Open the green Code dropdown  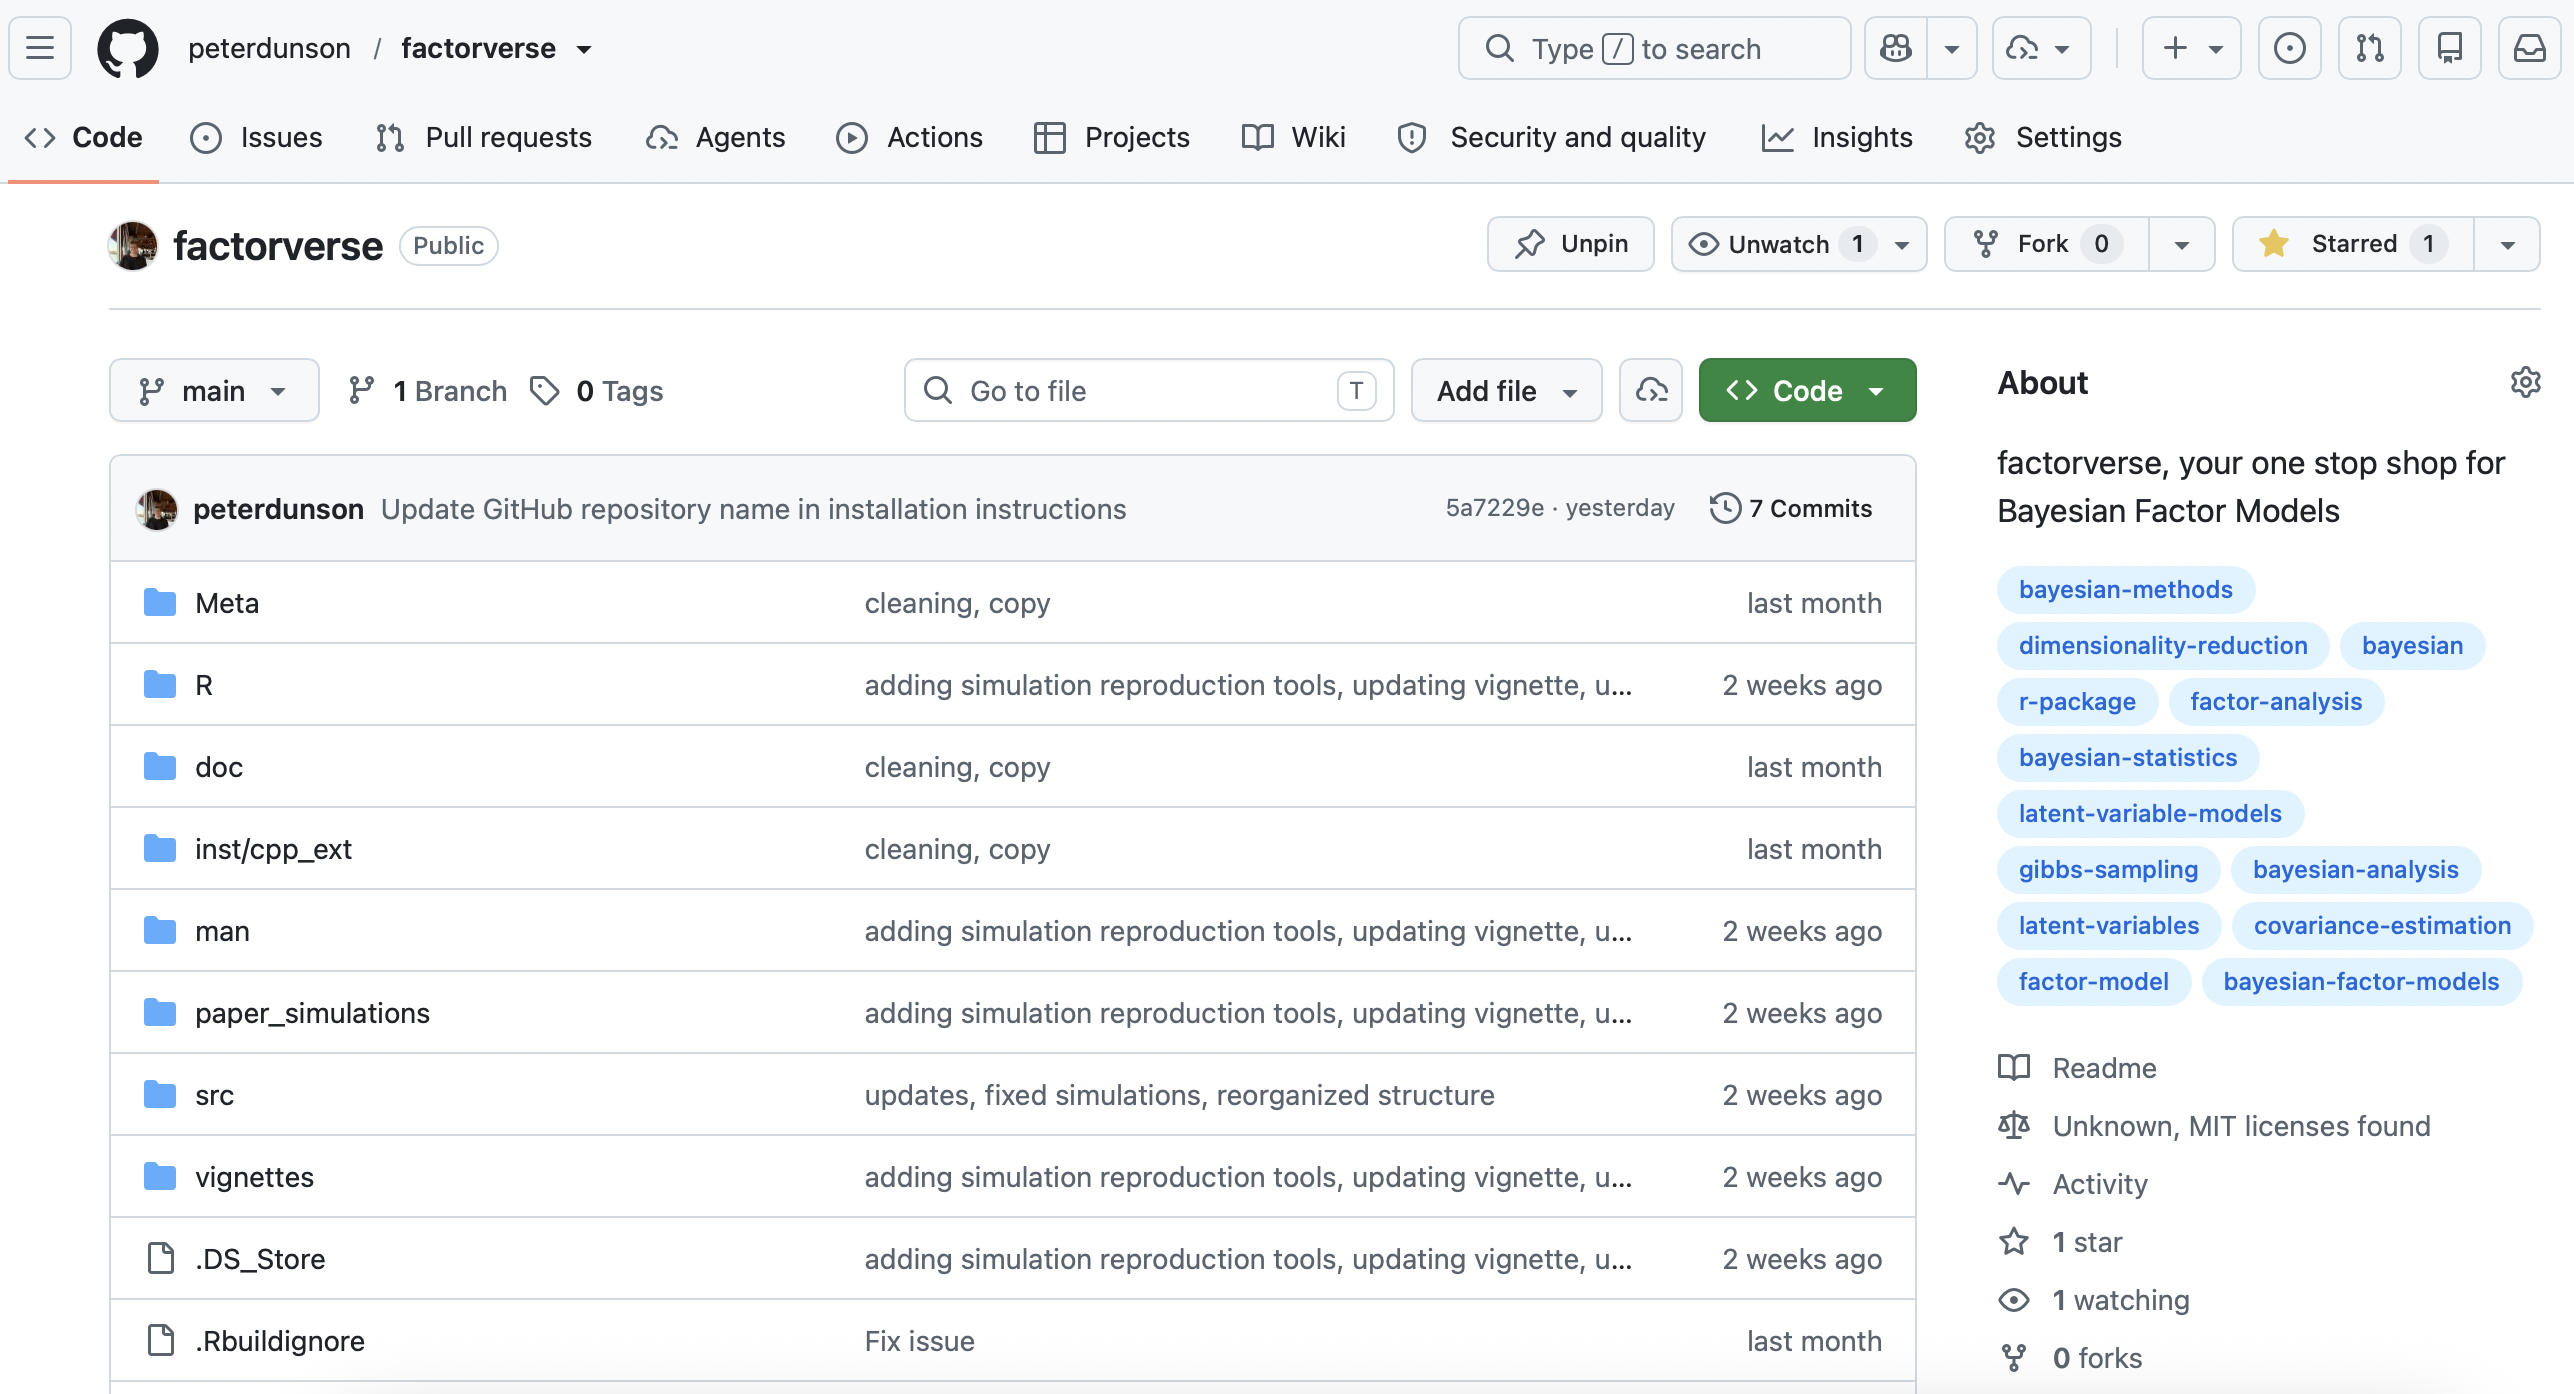(x=1807, y=390)
